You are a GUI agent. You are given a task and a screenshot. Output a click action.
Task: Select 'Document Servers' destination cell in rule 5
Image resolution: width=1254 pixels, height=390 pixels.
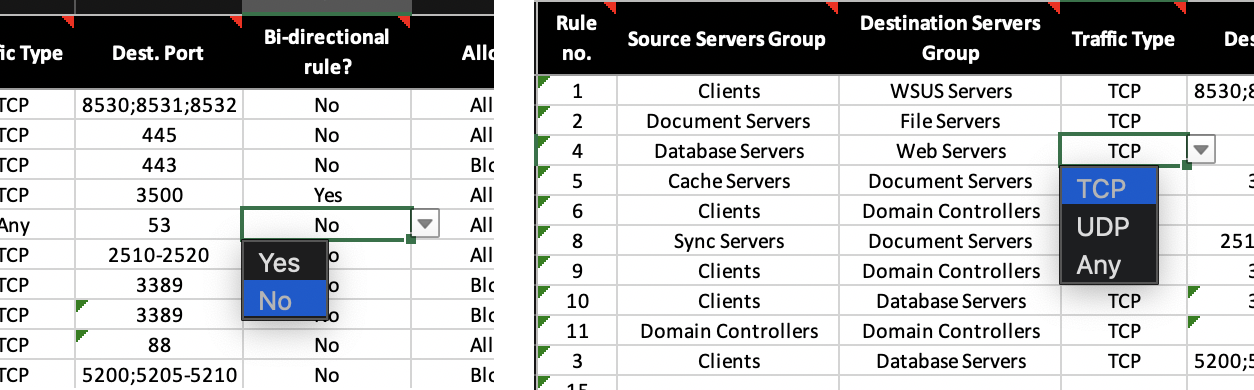949,181
